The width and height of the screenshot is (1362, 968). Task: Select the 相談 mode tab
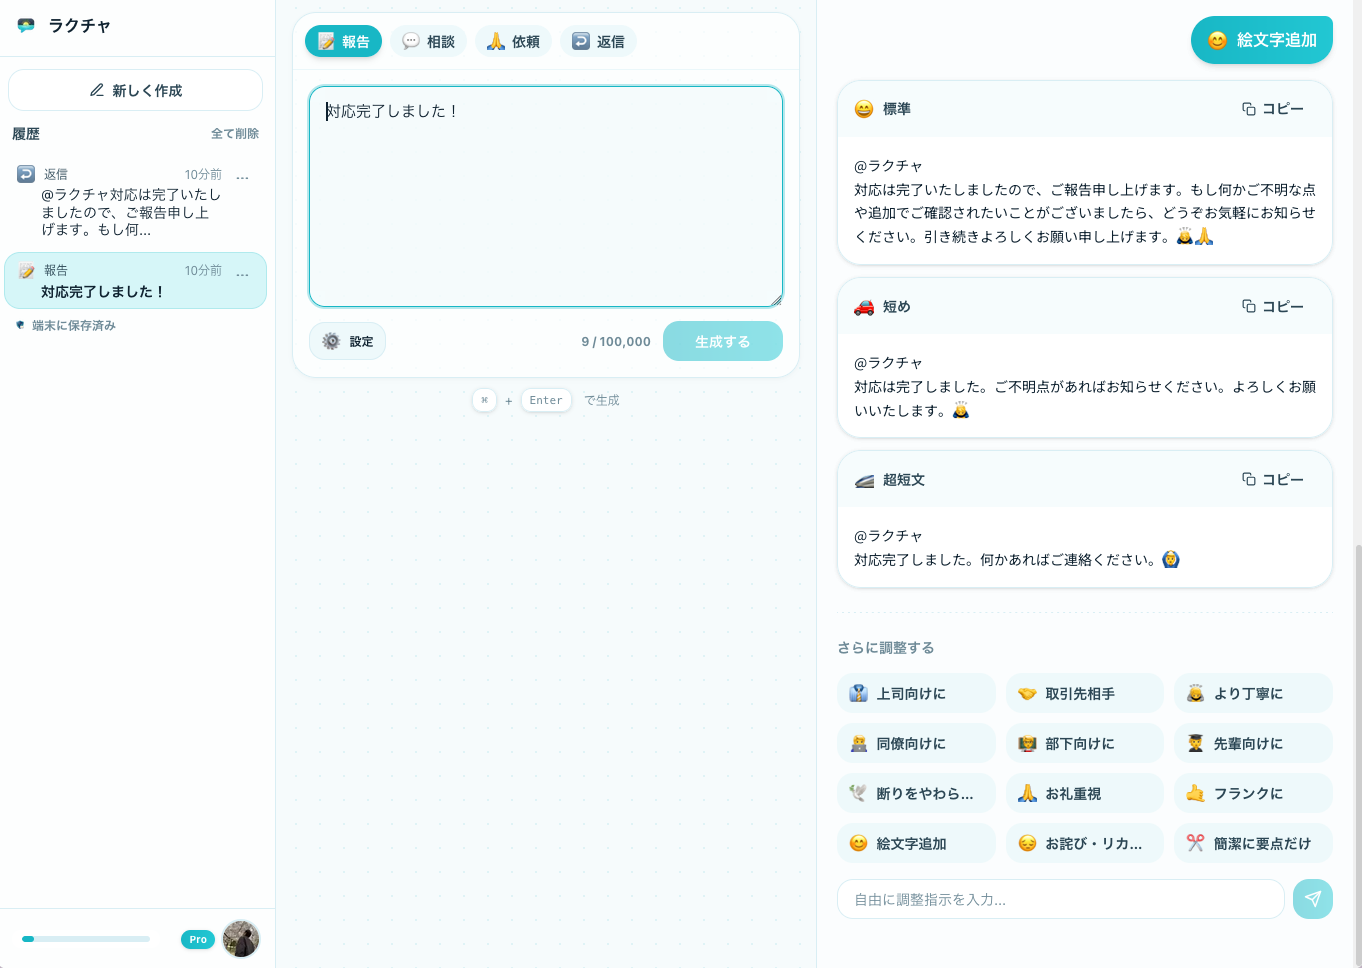428,41
